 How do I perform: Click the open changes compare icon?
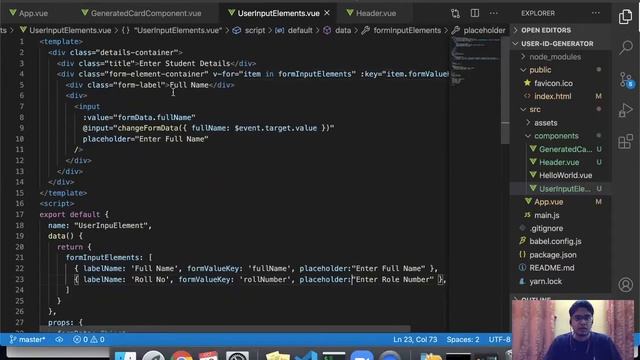click(456, 13)
